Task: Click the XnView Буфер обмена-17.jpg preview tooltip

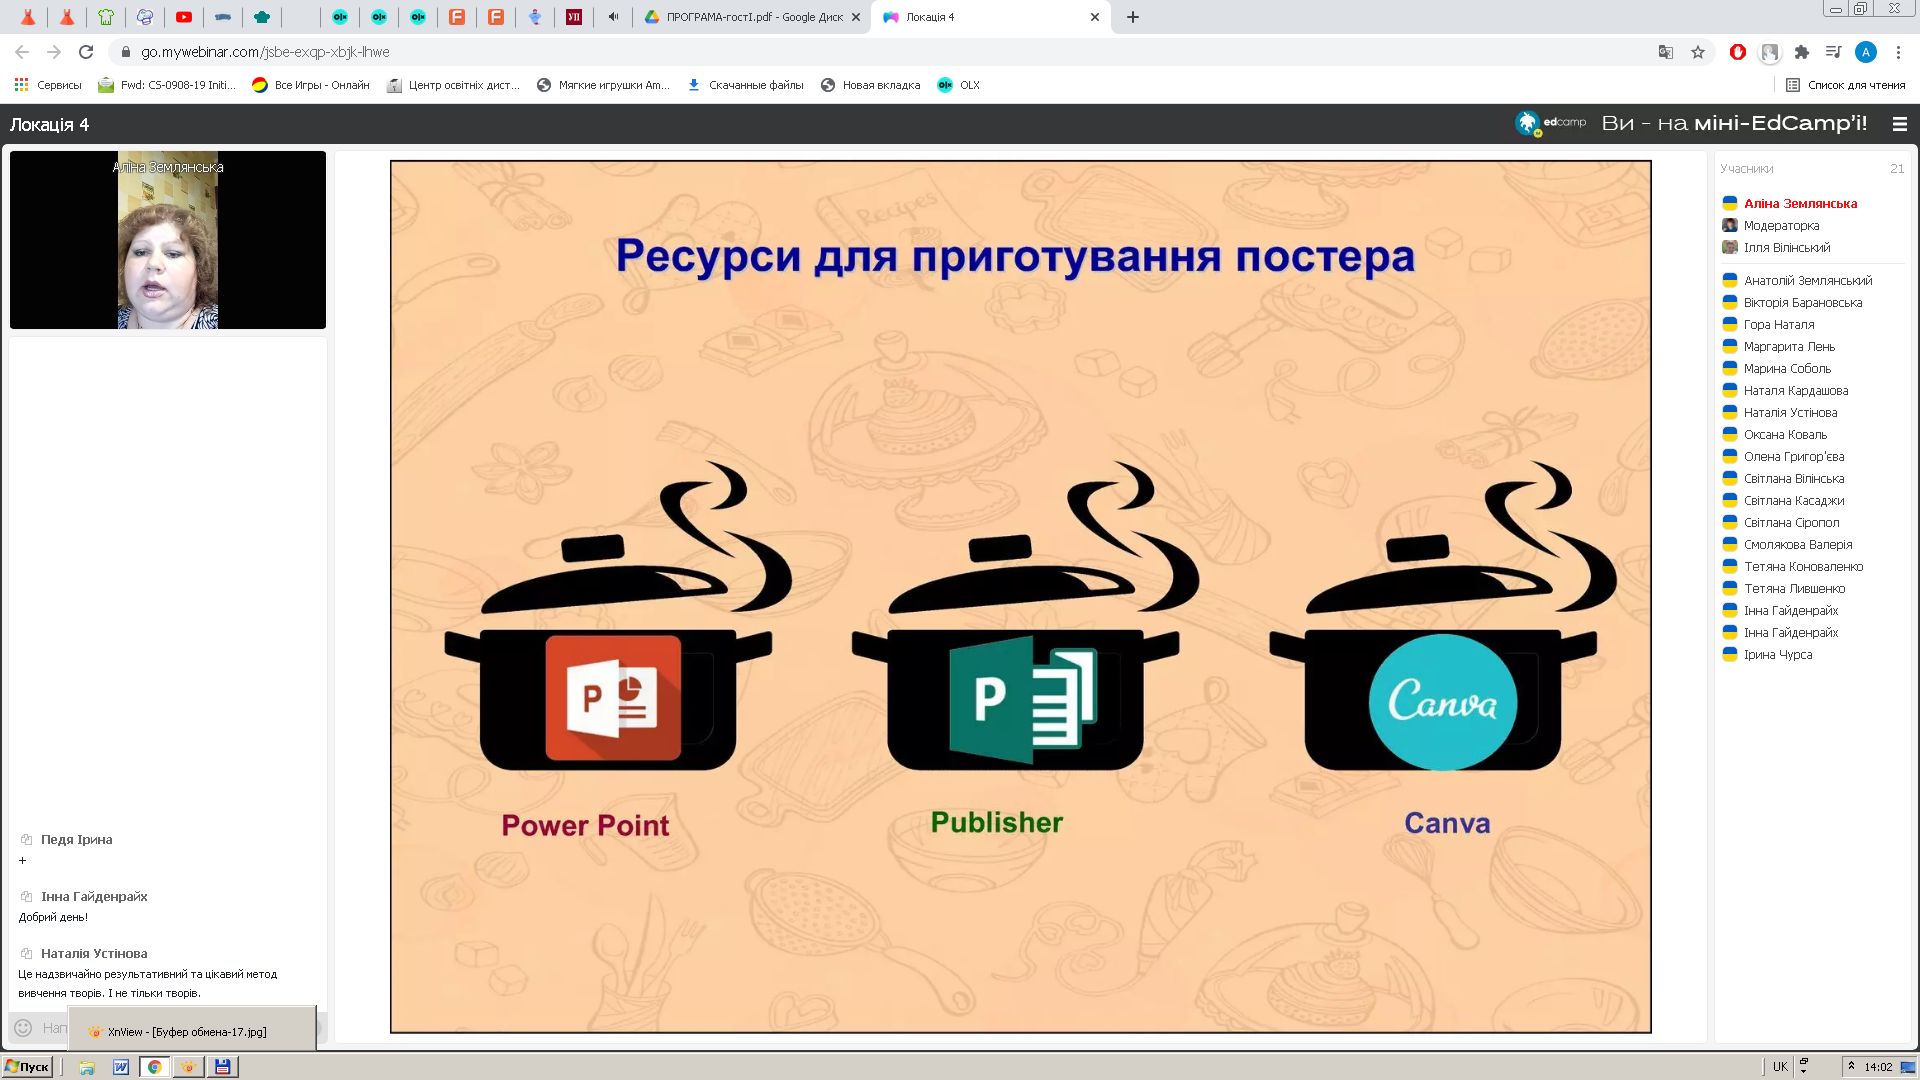Action: pos(192,1030)
